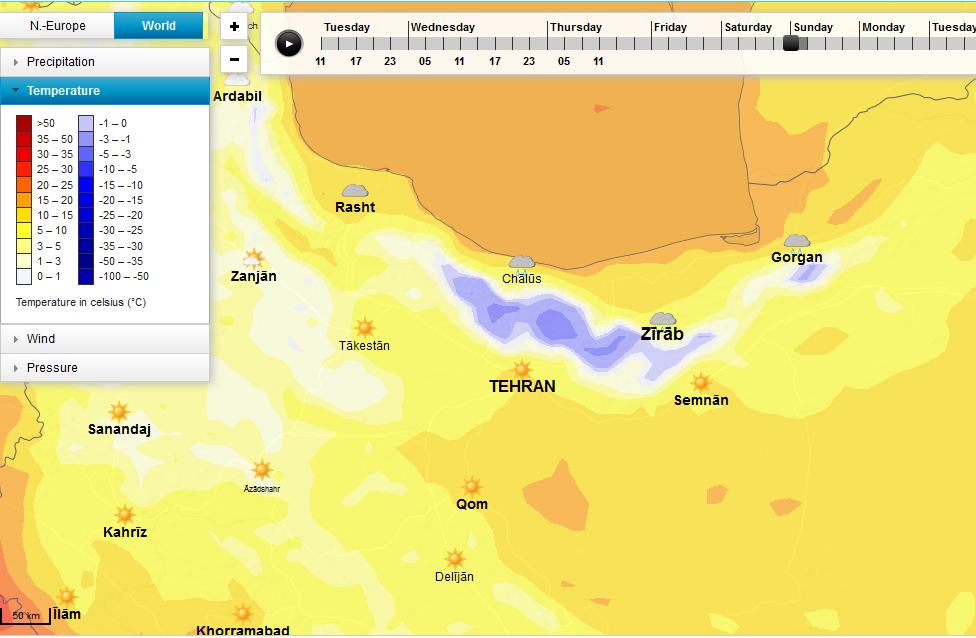Image resolution: width=976 pixels, height=638 pixels.
Task: Click the sun icon above Kahrīz
Action: [125, 515]
